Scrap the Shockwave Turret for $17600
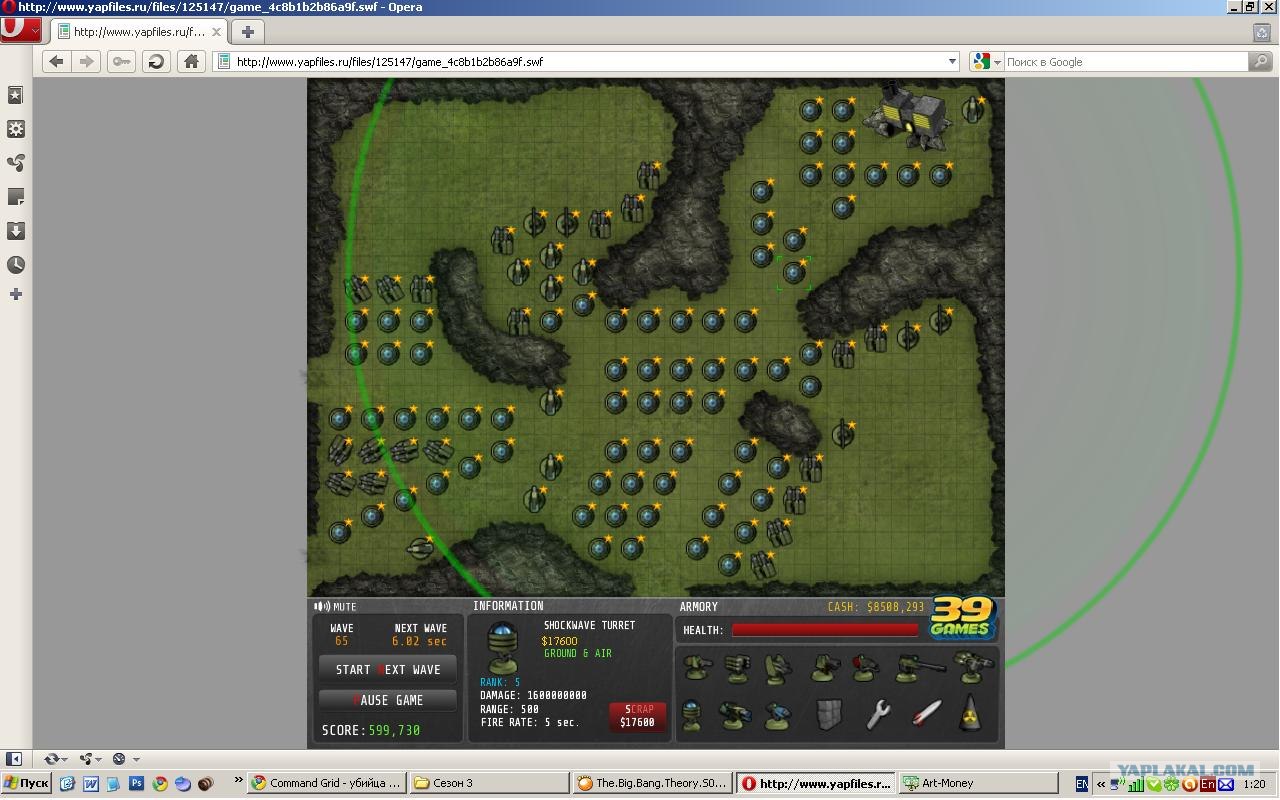The height and width of the screenshot is (800, 1280). pyautogui.click(x=638, y=716)
